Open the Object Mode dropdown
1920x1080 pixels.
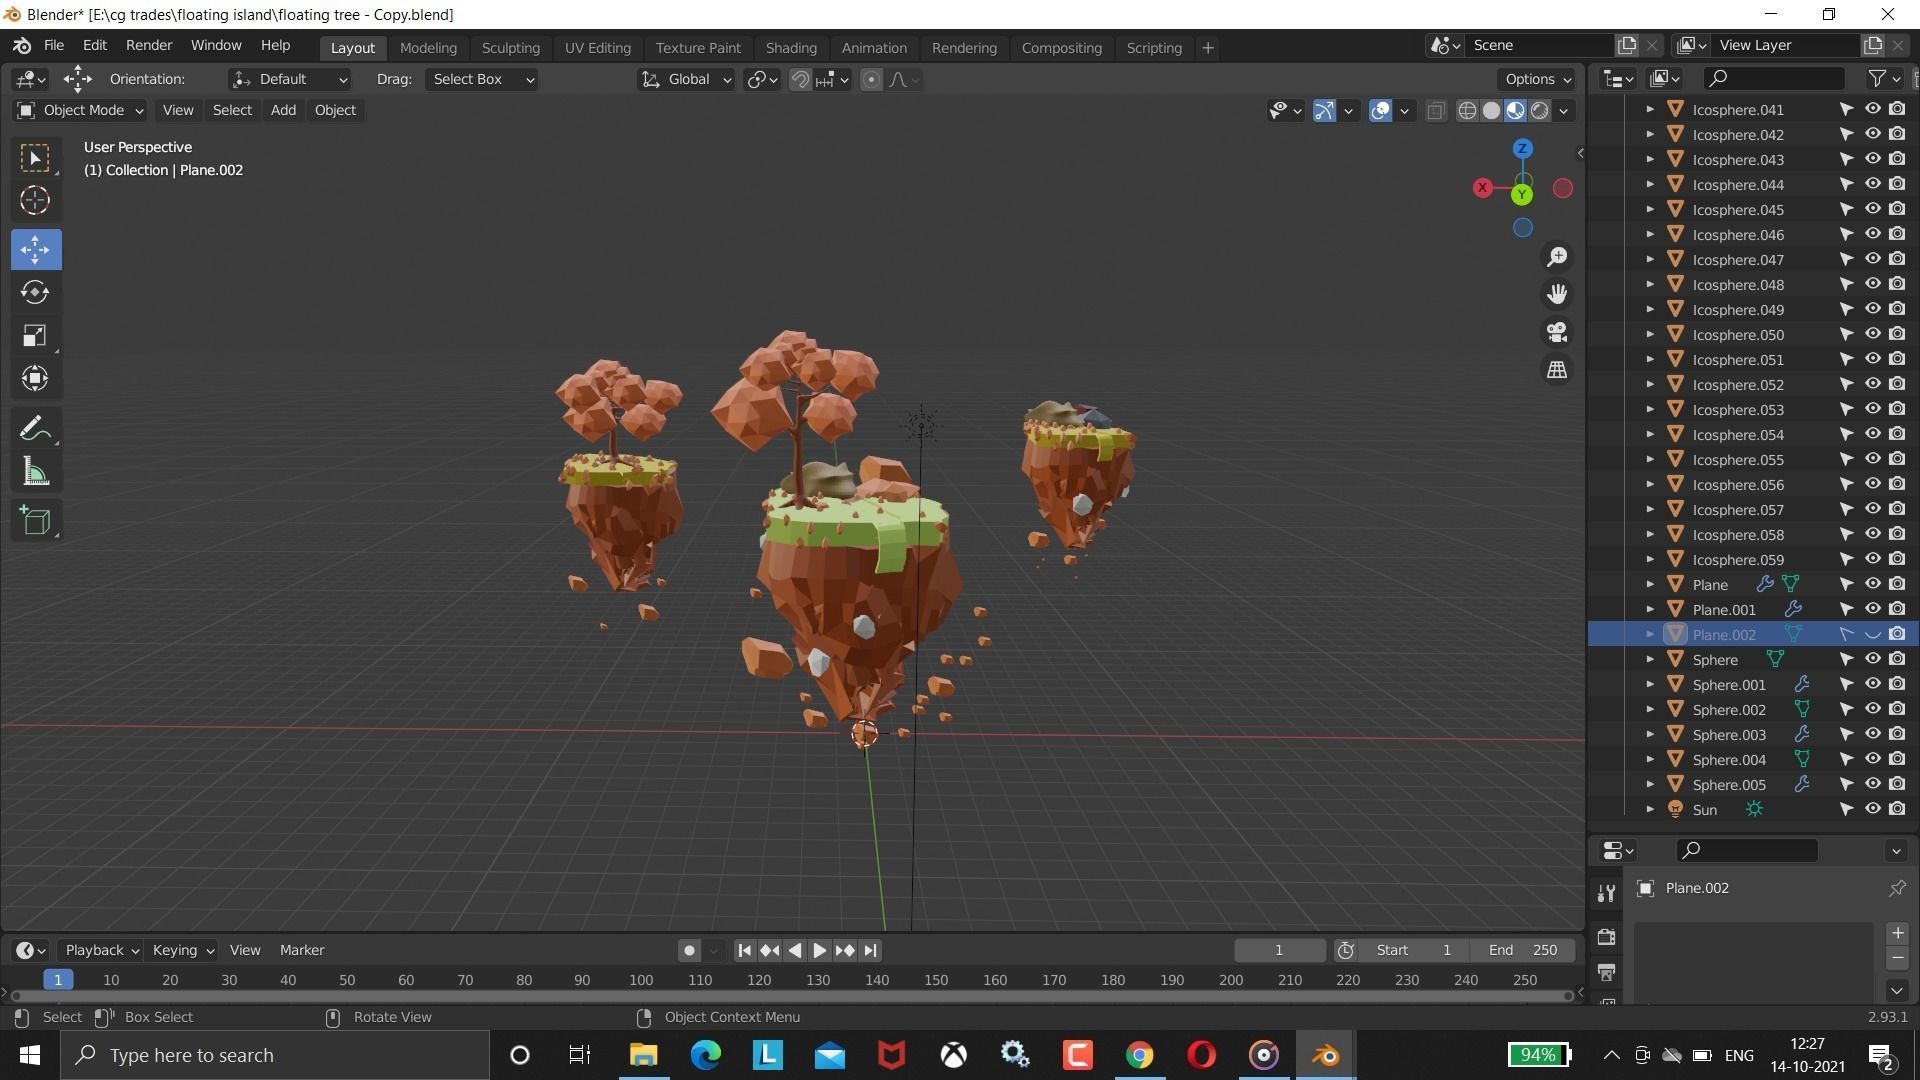coord(80,110)
